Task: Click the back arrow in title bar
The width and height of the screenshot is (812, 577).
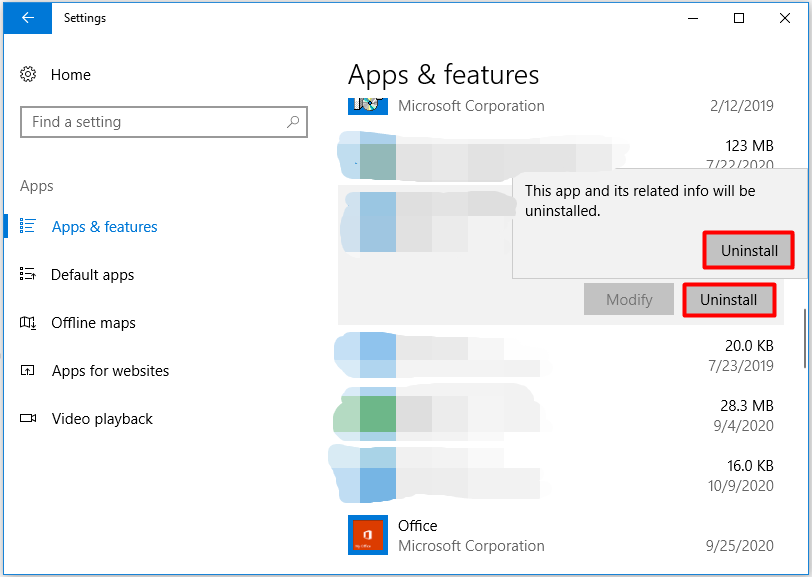Action: point(26,18)
